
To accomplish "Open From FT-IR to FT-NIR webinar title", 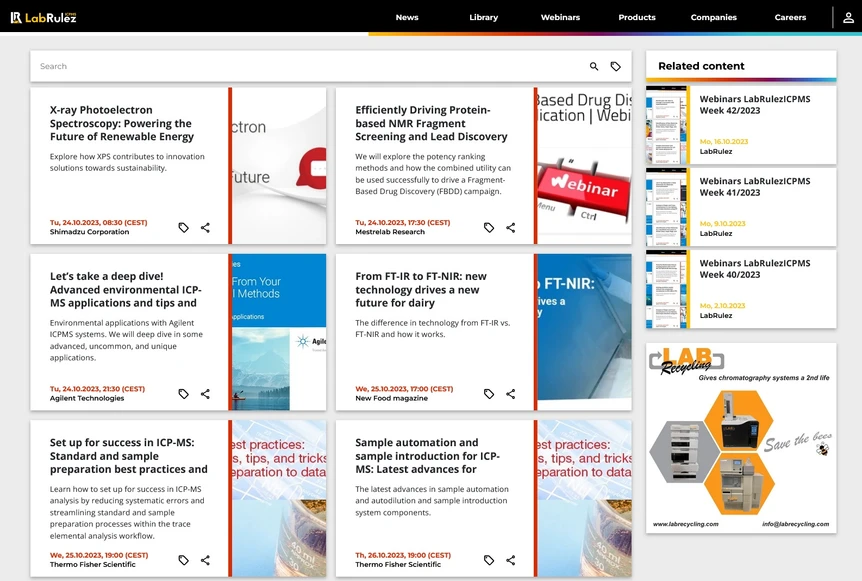I will click(x=421, y=290).
